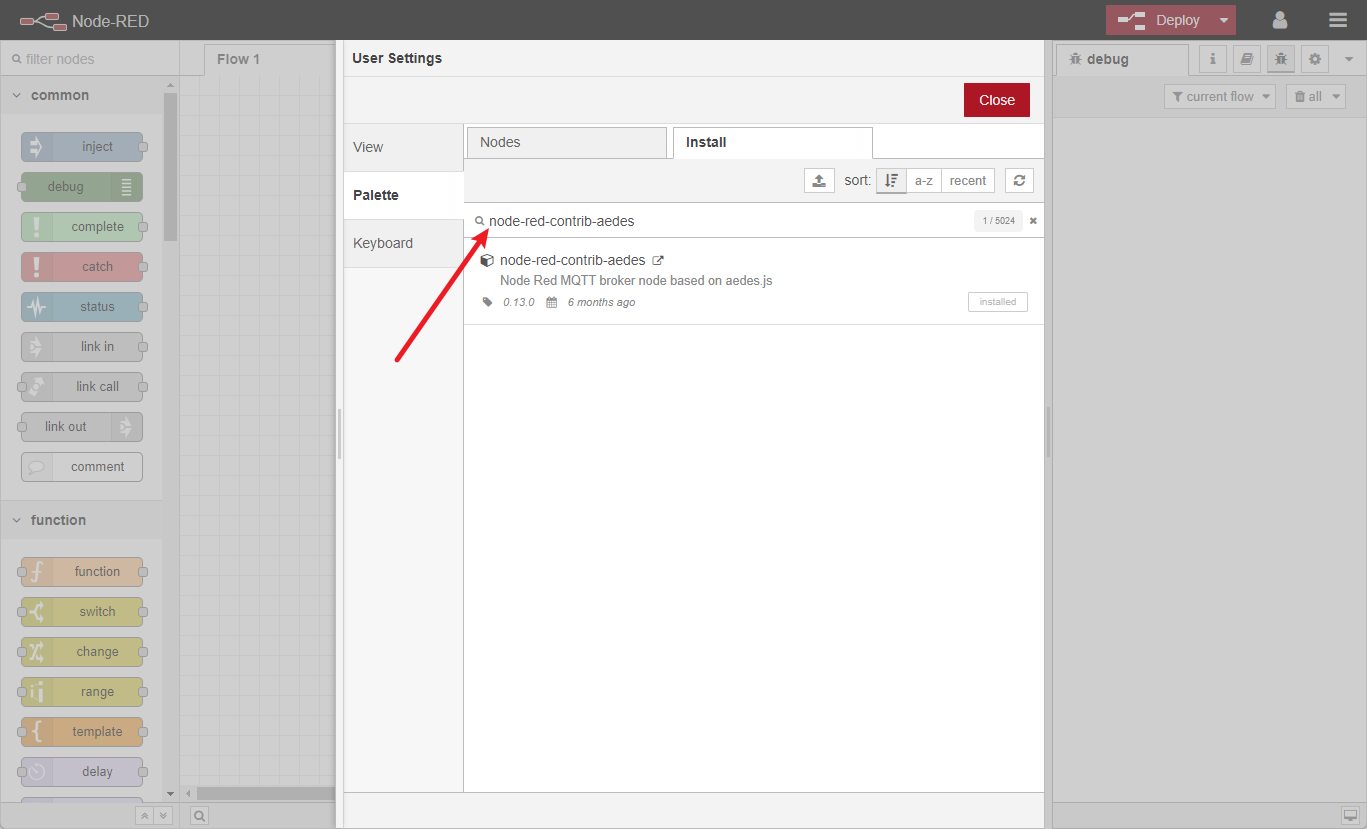Switch to the View settings section
This screenshot has width=1367, height=829.
(404, 147)
